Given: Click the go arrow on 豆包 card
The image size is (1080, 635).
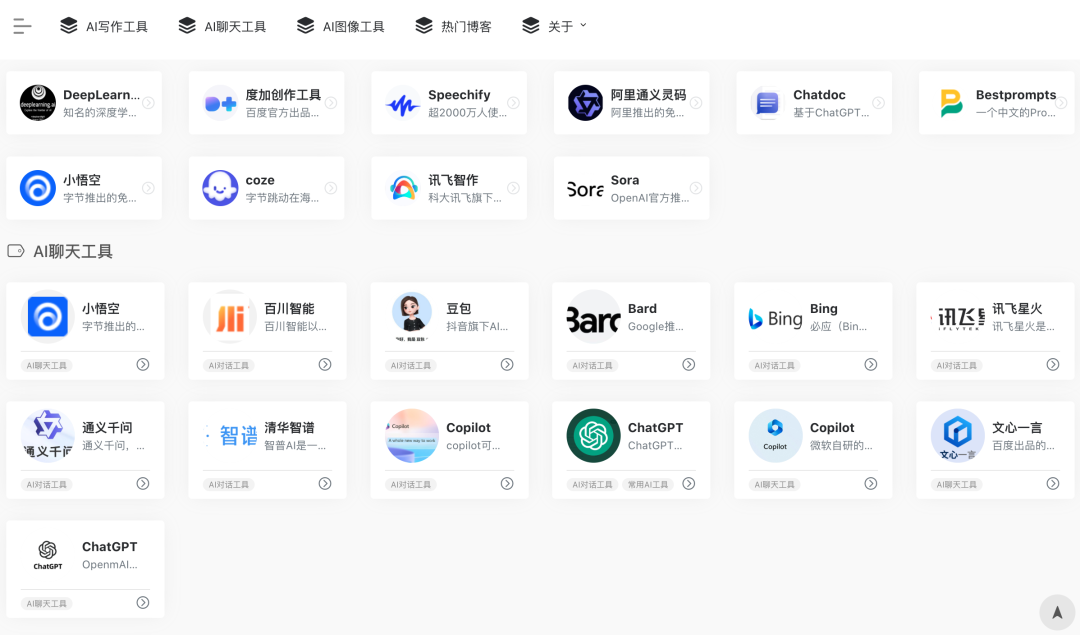Looking at the screenshot, I should point(507,364).
